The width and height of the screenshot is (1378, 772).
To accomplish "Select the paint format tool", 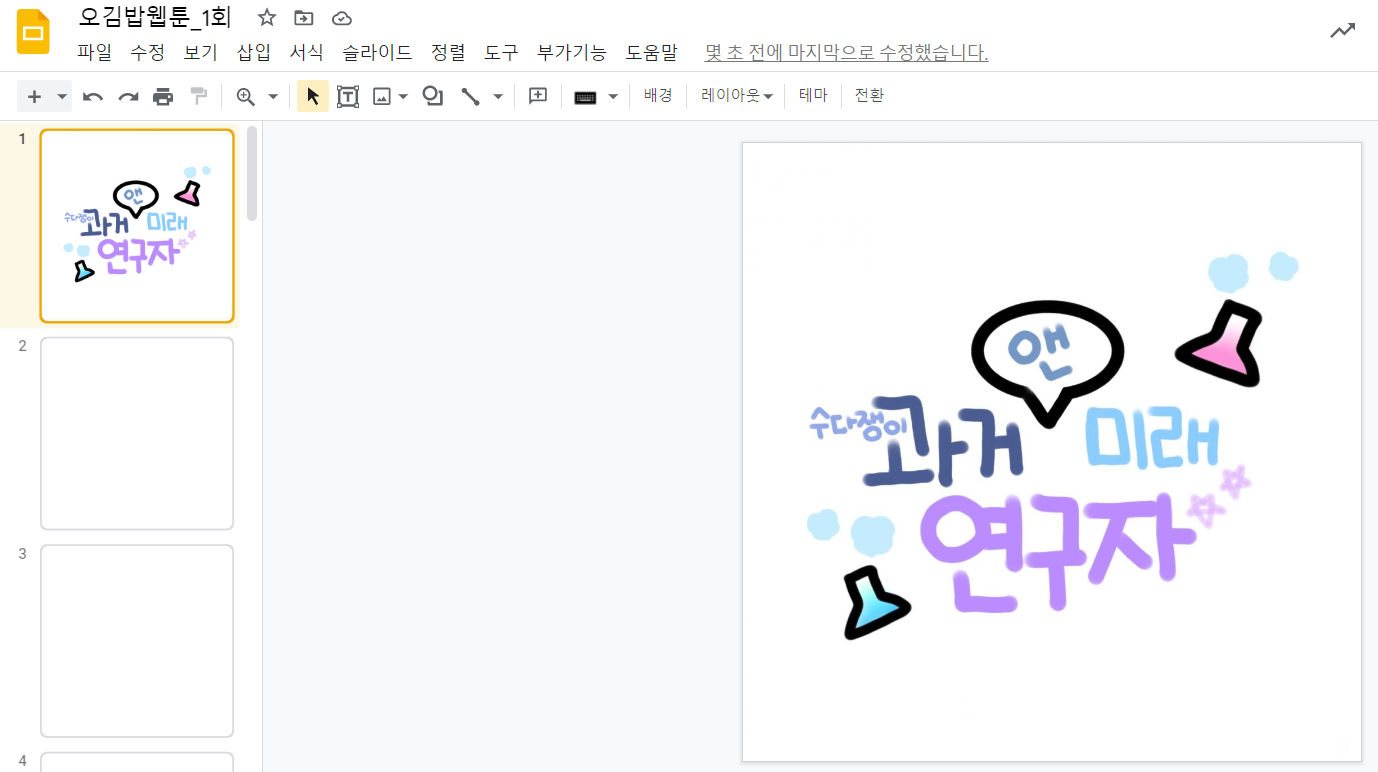I will 199,96.
